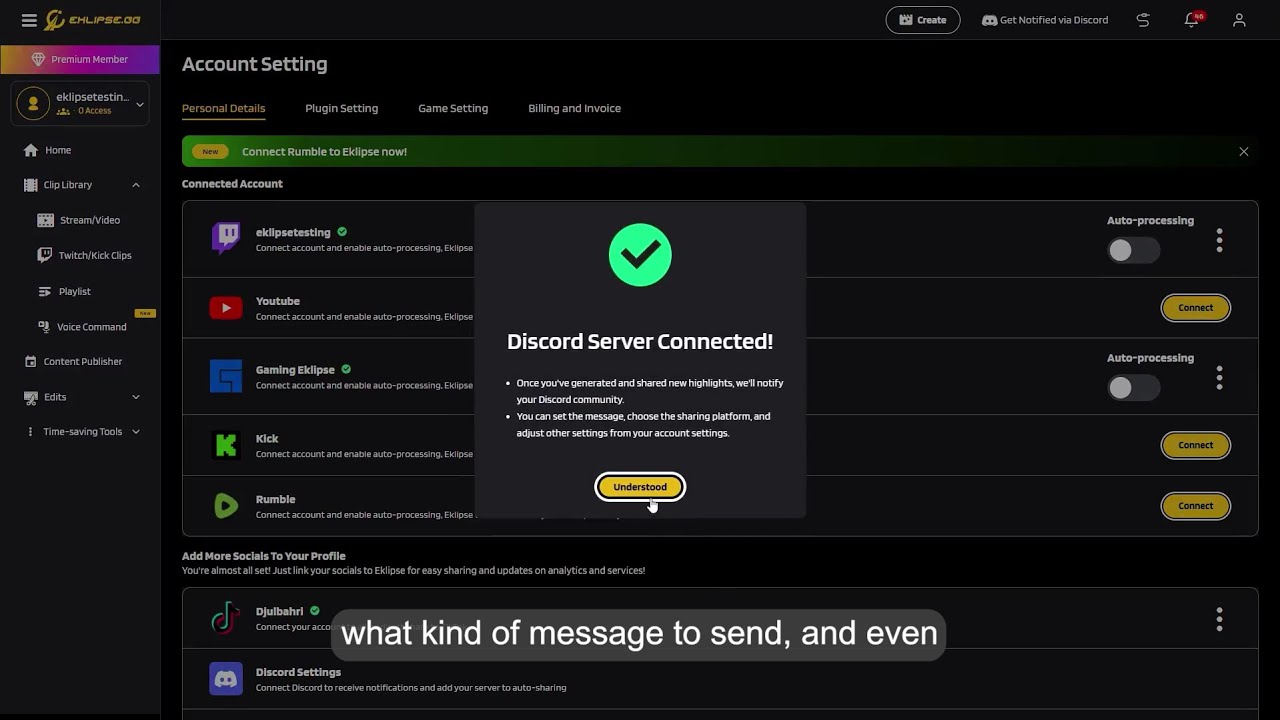1280x720 pixels.
Task: Toggle Auto-processing for Gaming Eklipse
Action: [x=1134, y=388]
